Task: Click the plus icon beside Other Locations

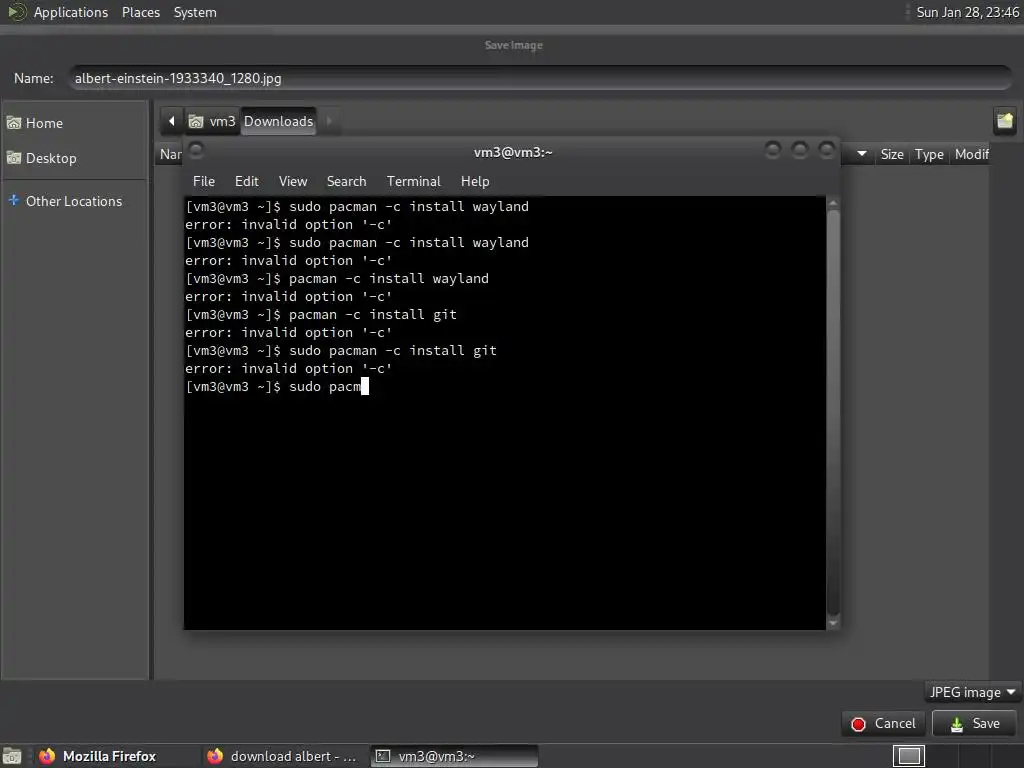Action: [14, 200]
